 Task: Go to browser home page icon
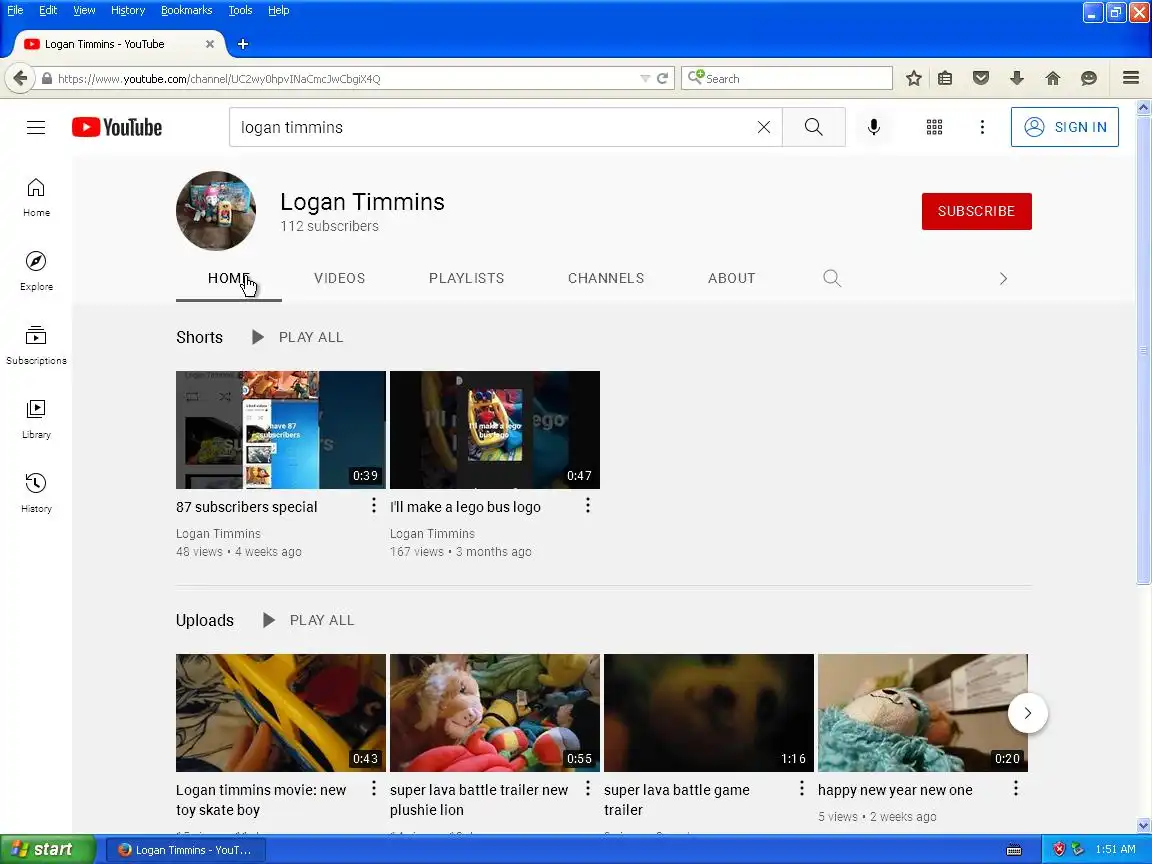click(x=1053, y=78)
